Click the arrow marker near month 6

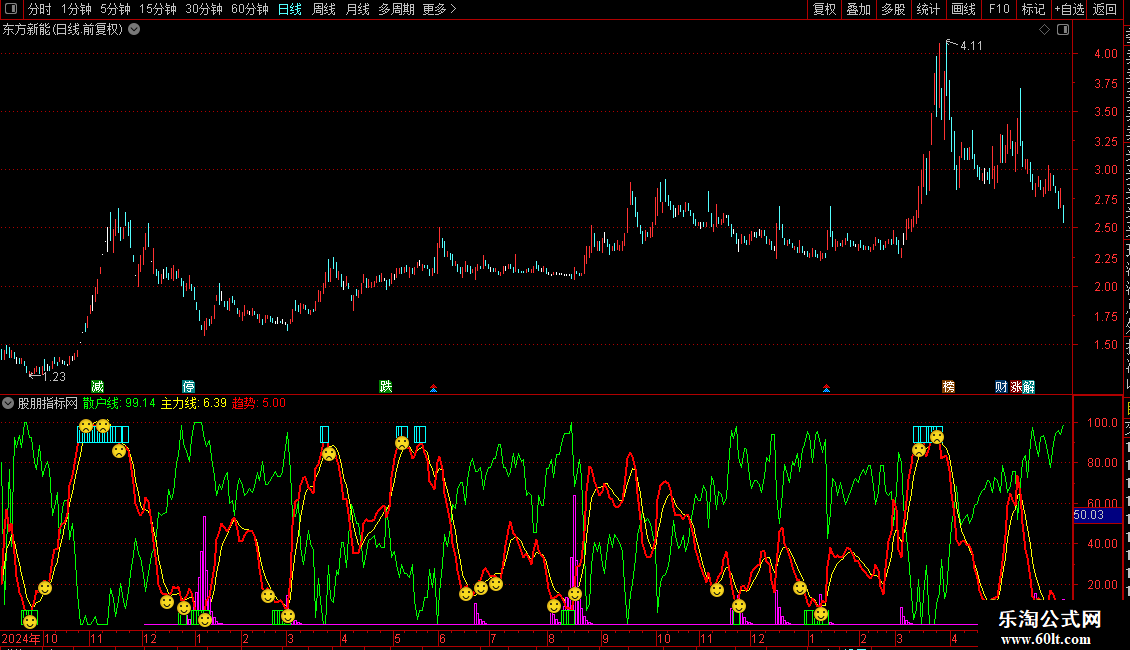click(x=433, y=388)
